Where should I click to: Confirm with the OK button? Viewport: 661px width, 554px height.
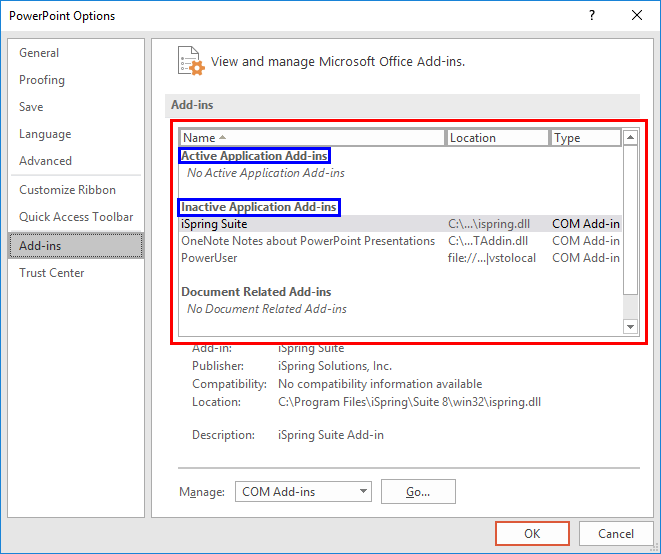pyautogui.click(x=532, y=534)
